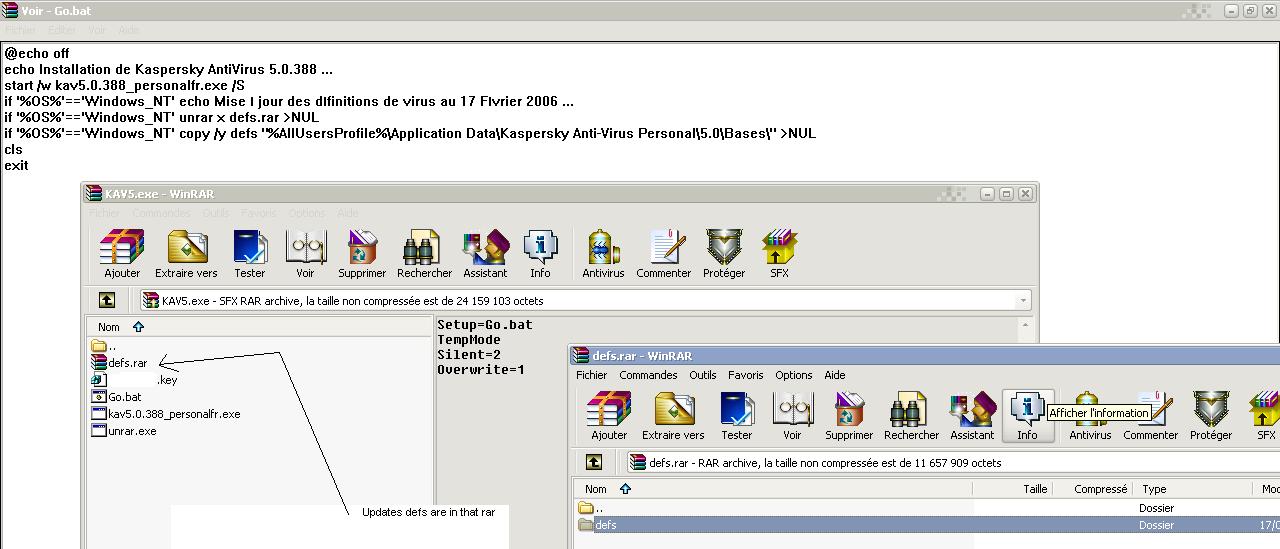Open Favoris menu in defs.rar WinRAR
Image resolution: width=1280 pixels, height=549 pixels.
tap(746, 375)
